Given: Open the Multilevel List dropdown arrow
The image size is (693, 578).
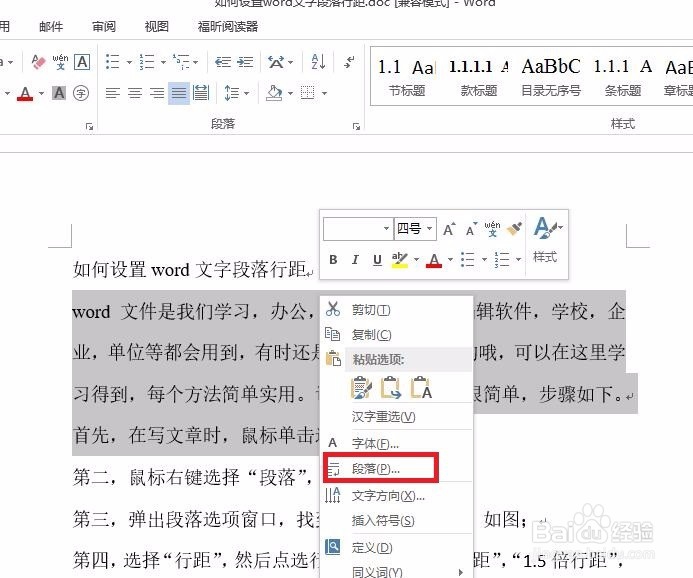Looking at the screenshot, I should click(195, 62).
